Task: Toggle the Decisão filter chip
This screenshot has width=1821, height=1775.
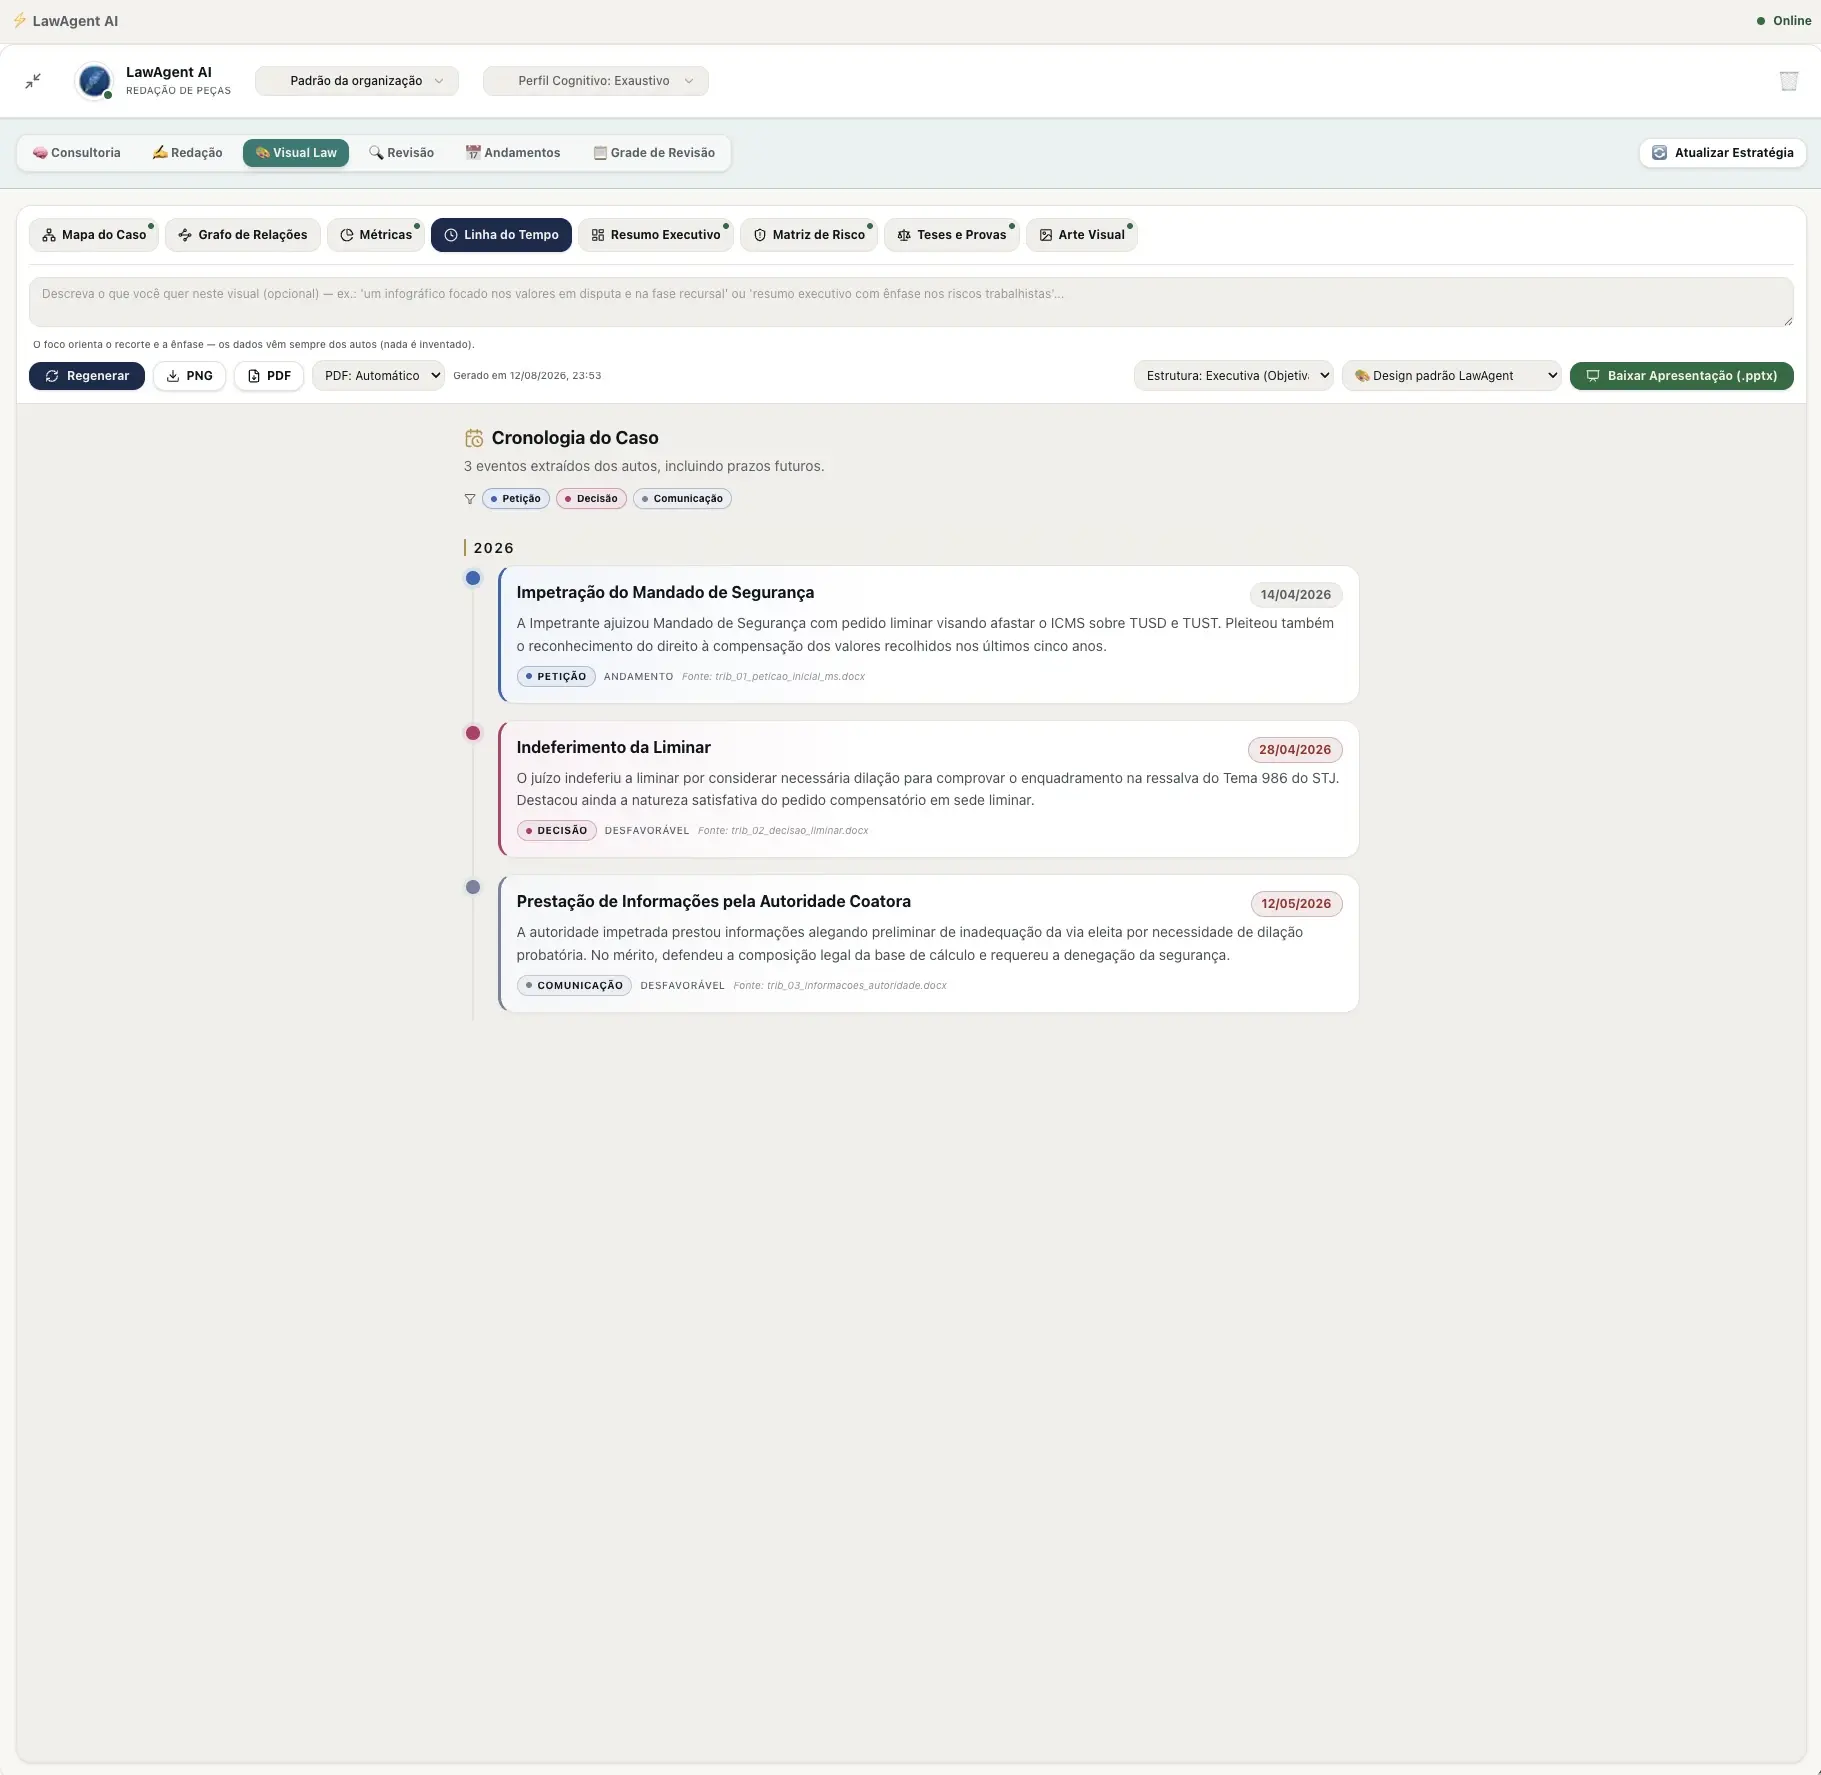Action: 591,499
